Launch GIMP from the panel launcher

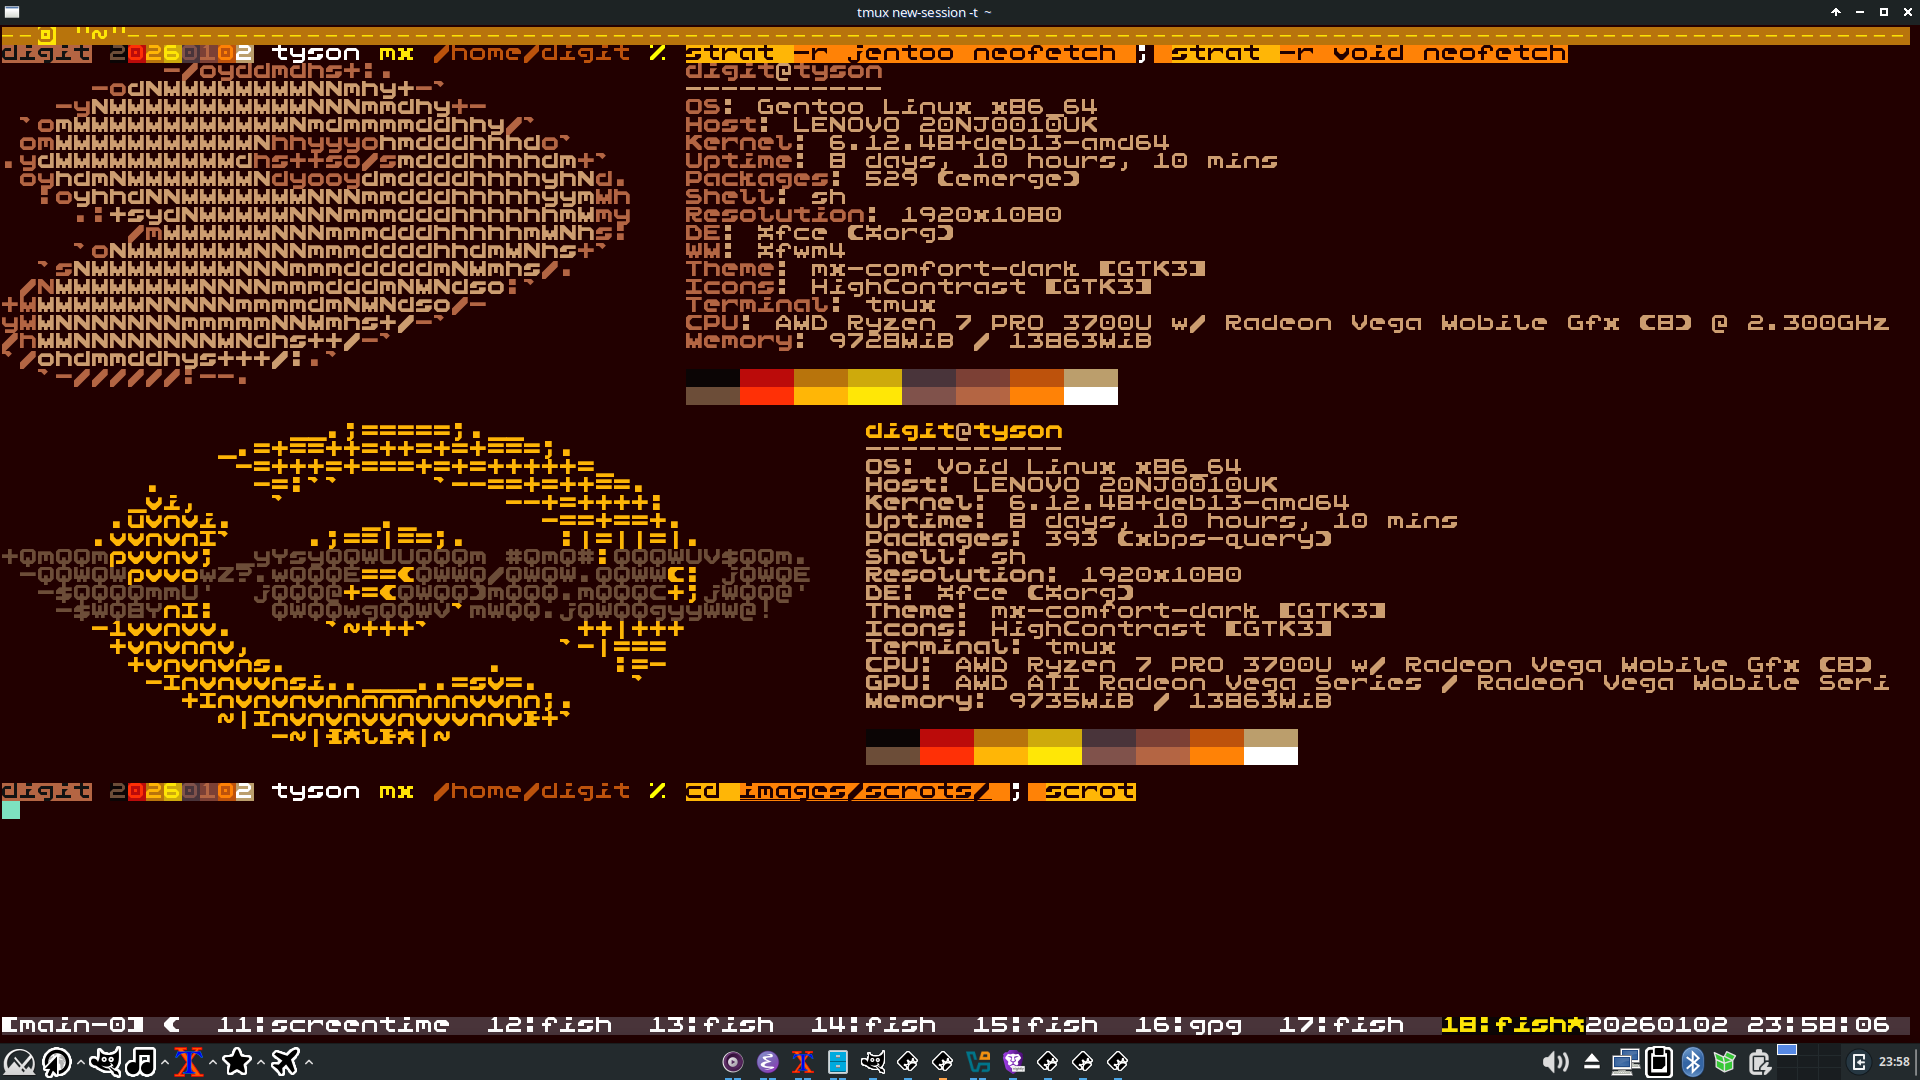pos(104,1062)
